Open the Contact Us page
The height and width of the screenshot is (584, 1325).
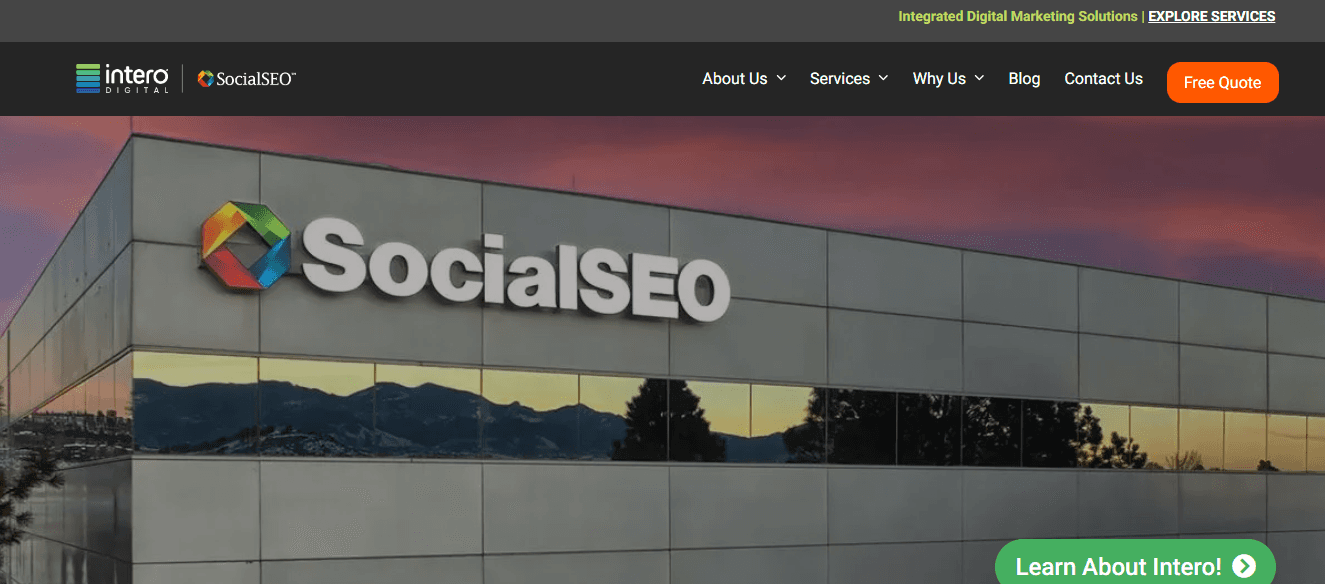pyautogui.click(x=1103, y=78)
